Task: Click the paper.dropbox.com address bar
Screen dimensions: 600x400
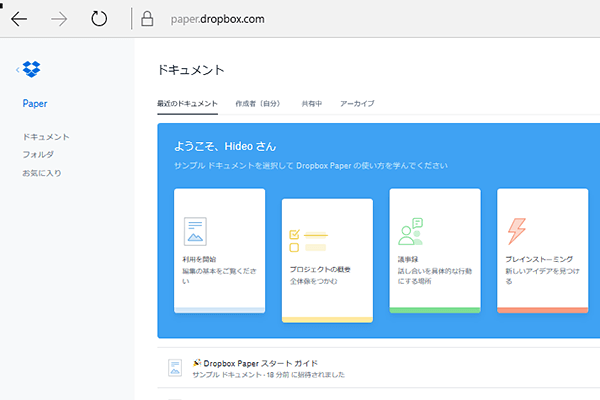Action: click(217, 19)
